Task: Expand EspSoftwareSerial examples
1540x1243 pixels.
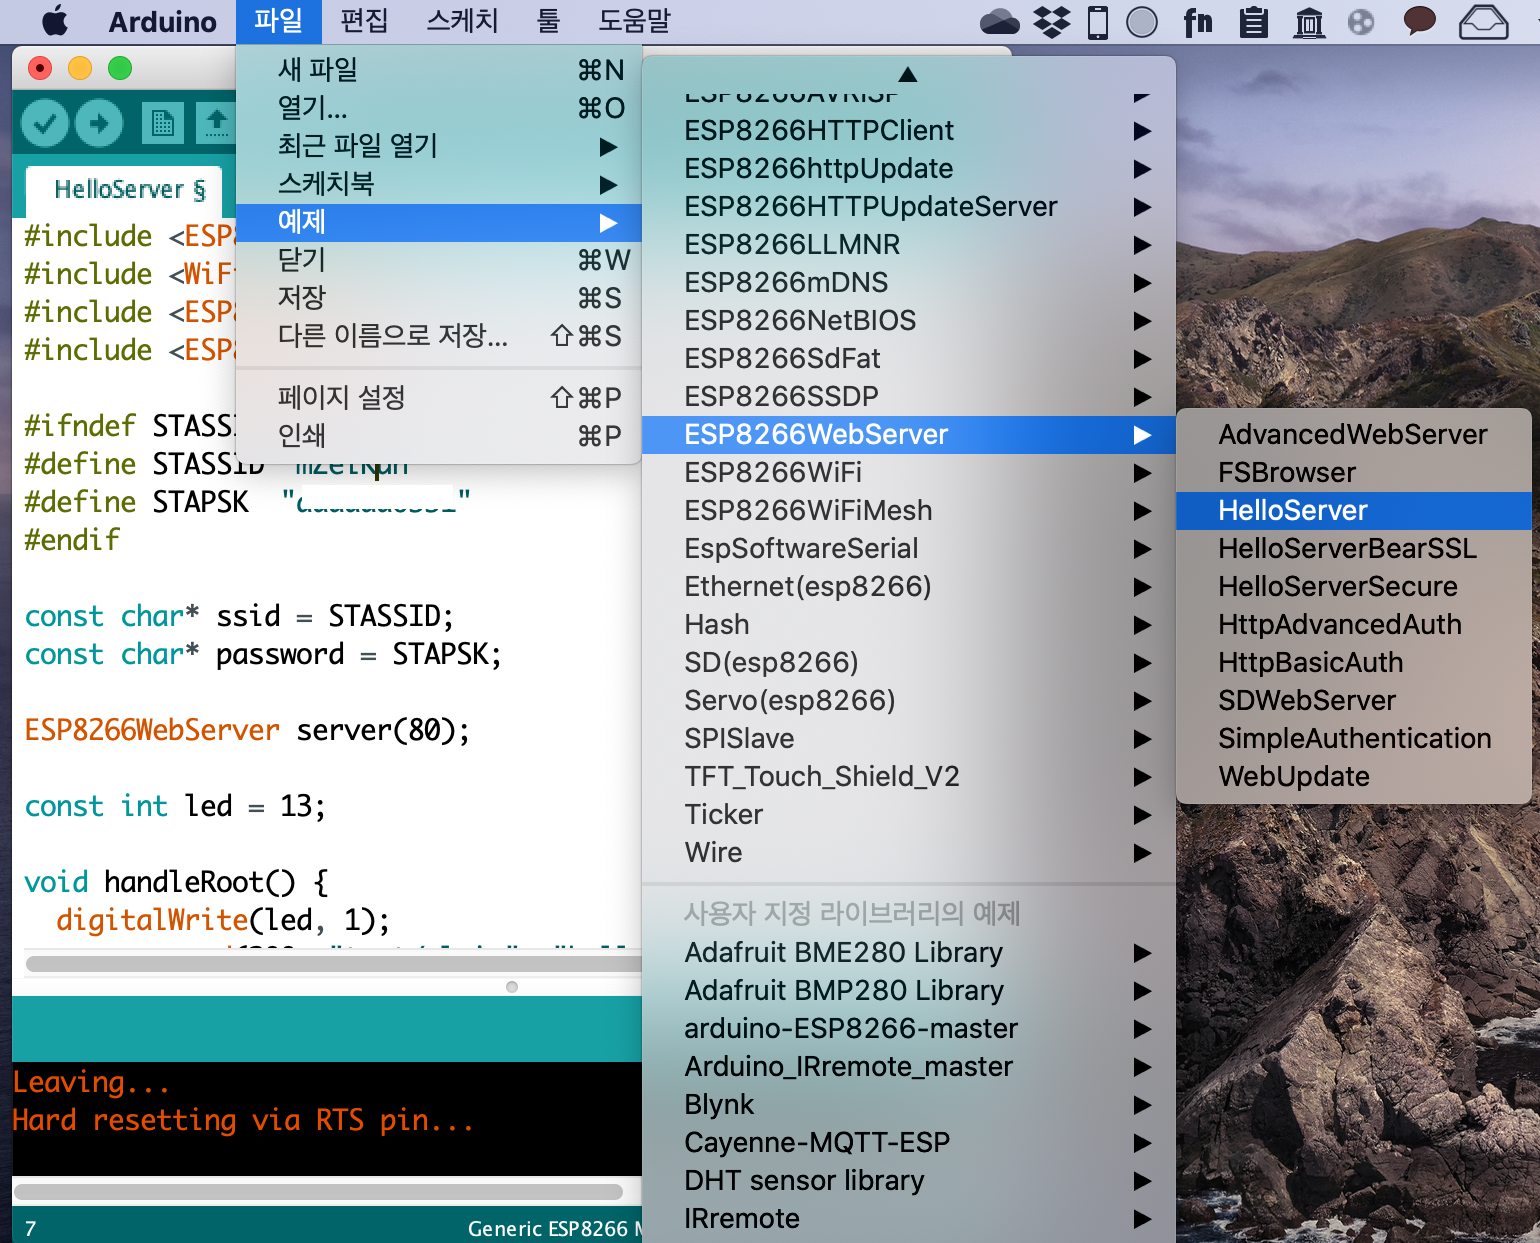Action: [908, 549]
